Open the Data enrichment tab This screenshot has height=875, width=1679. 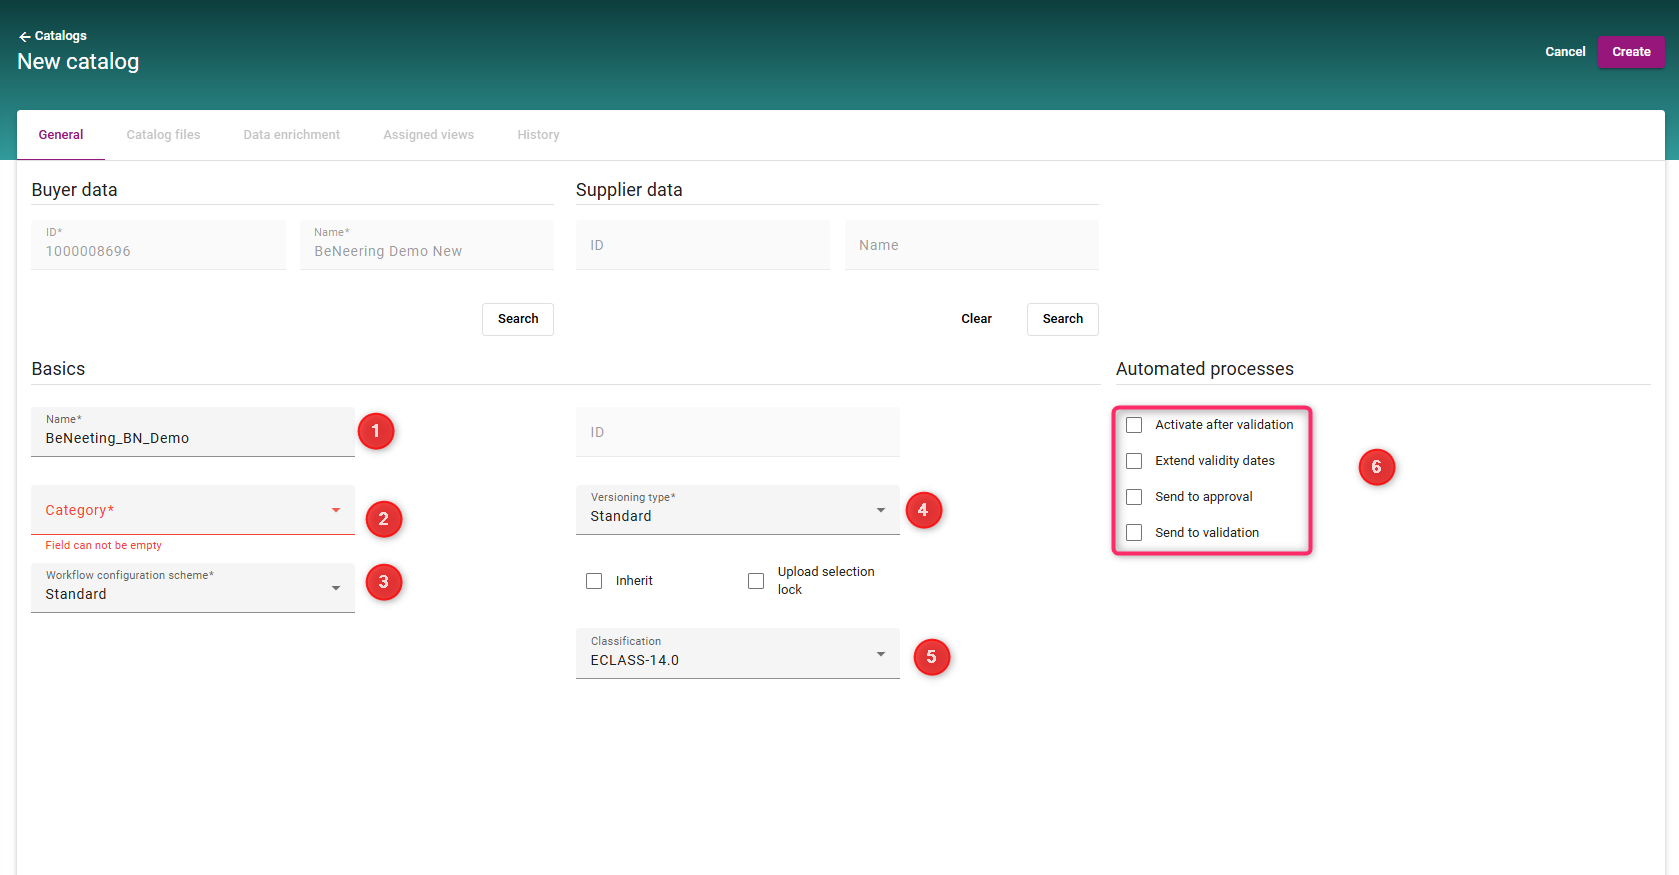pyautogui.click(x=291, y=135)
